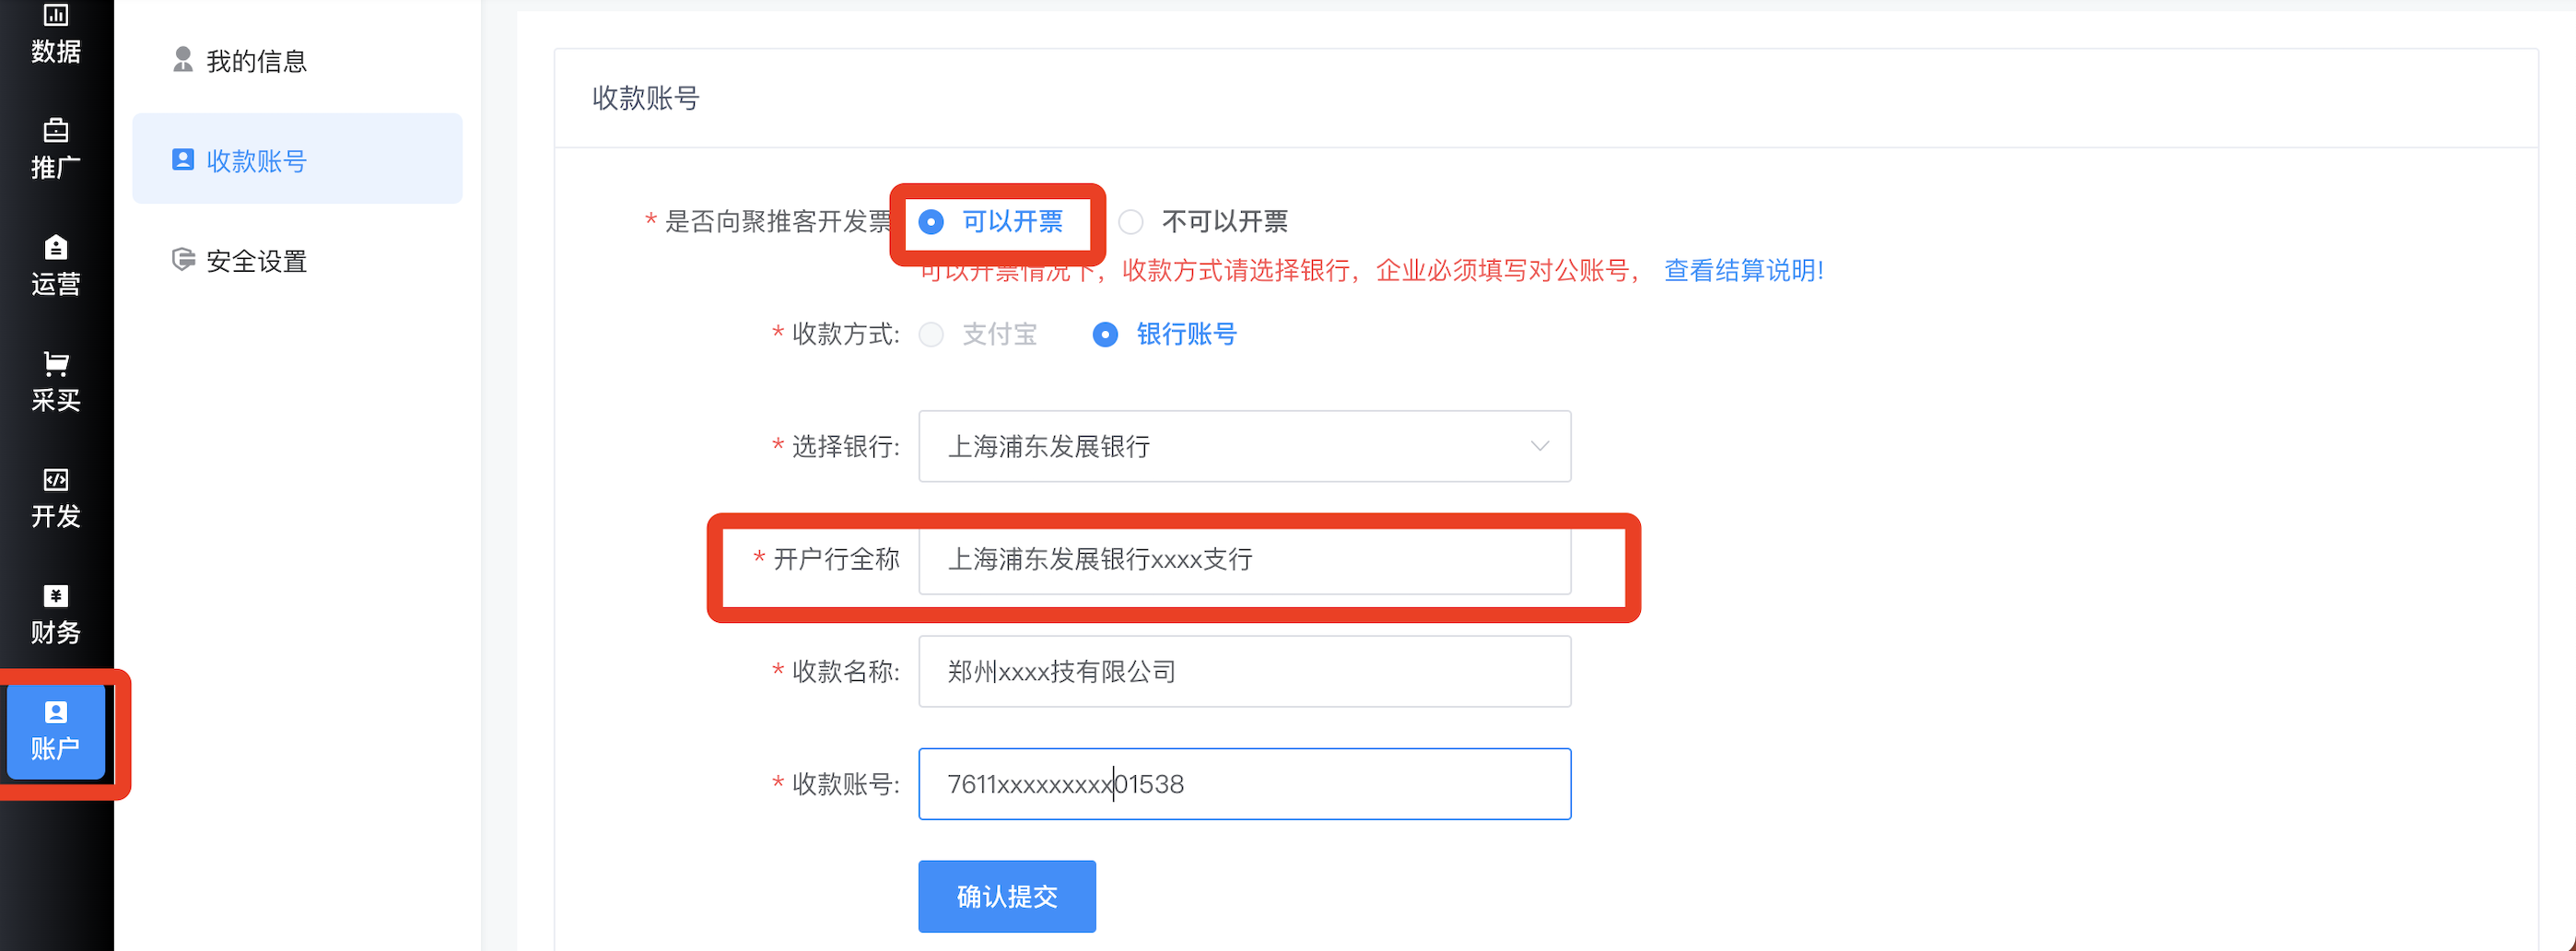Select the 银行账号 radio option
Viewport: 2576px width, 951px height.
coord(1105,335)
